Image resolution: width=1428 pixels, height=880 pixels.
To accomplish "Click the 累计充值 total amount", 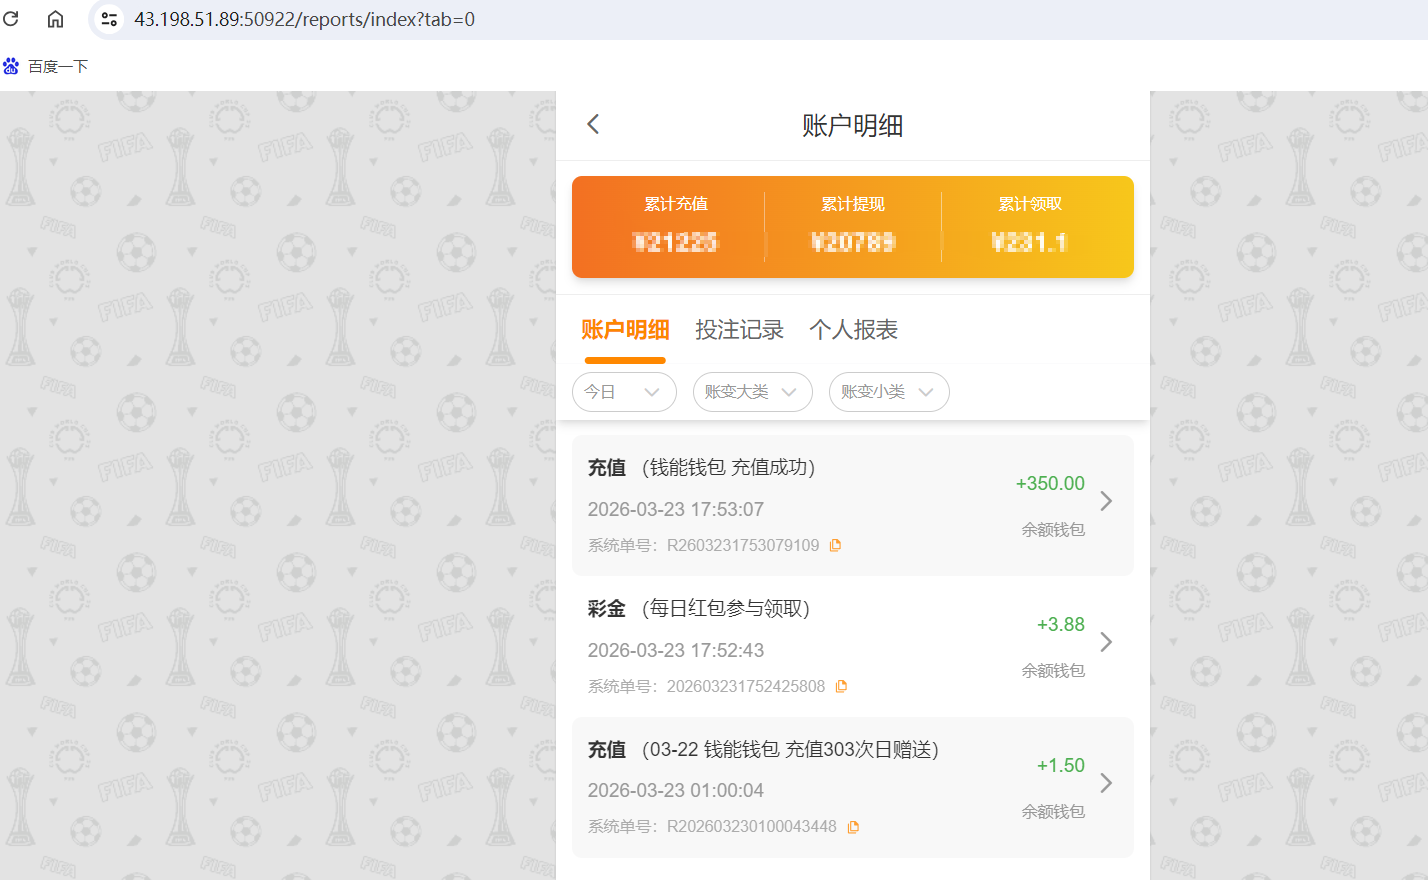I will pos(676,242).
